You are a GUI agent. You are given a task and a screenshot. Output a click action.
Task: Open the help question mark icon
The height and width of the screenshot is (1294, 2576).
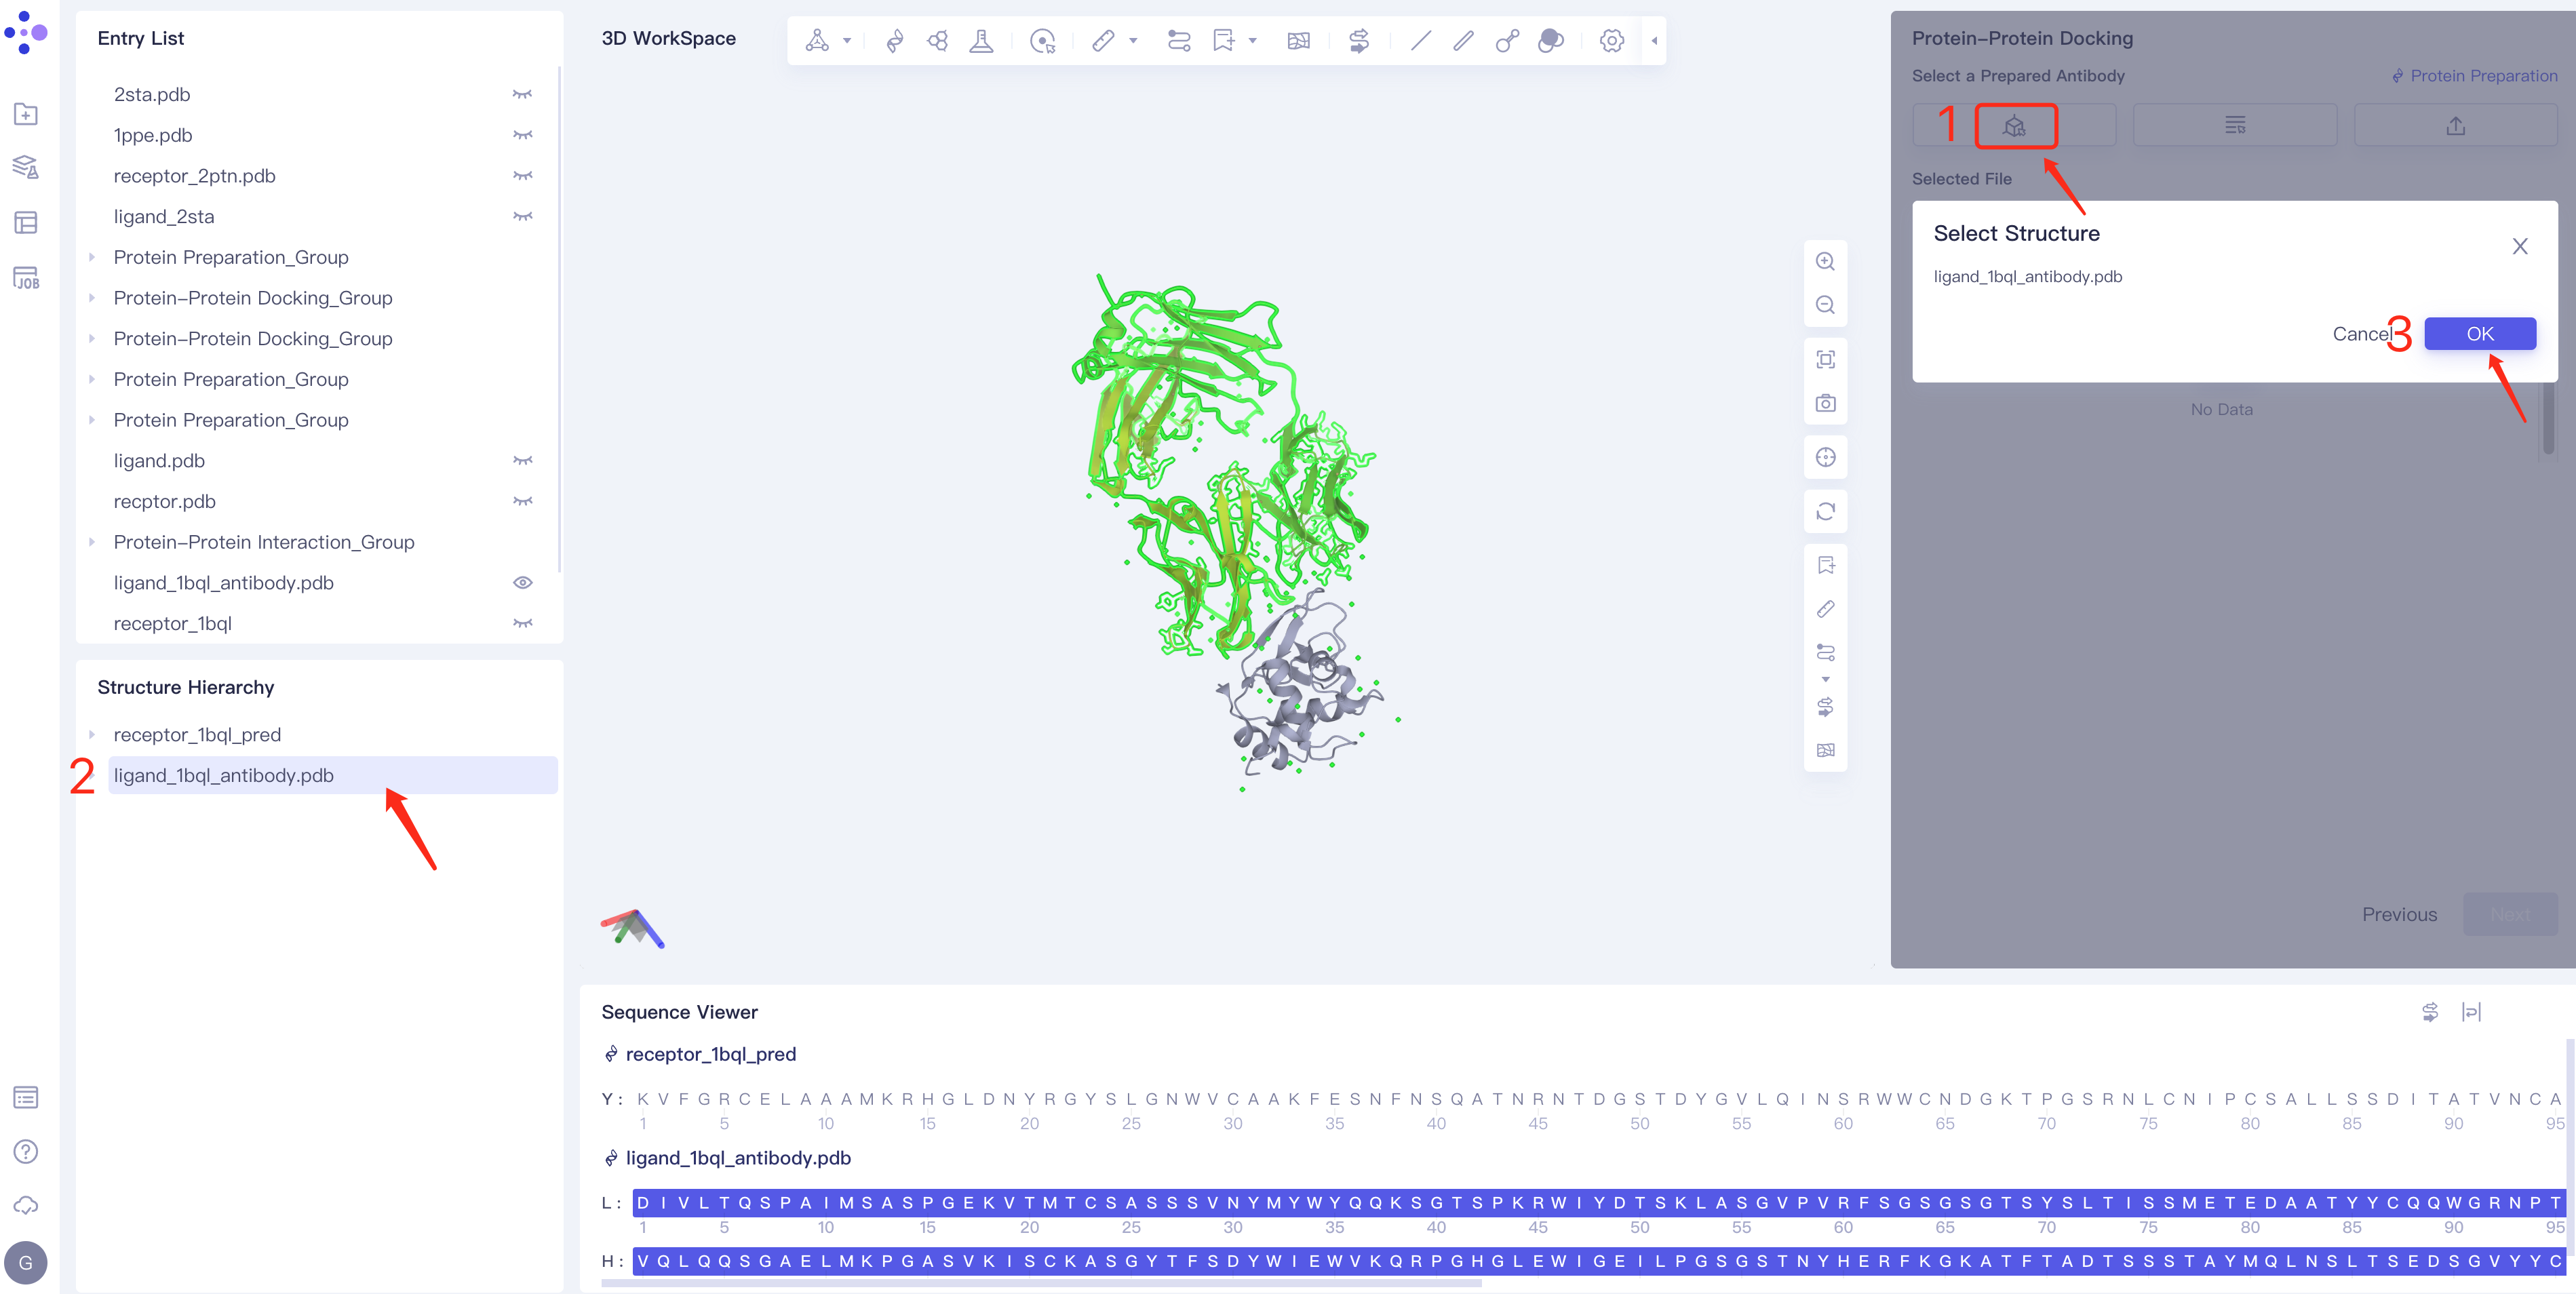pyautogui.click(x=26, y=1151)
